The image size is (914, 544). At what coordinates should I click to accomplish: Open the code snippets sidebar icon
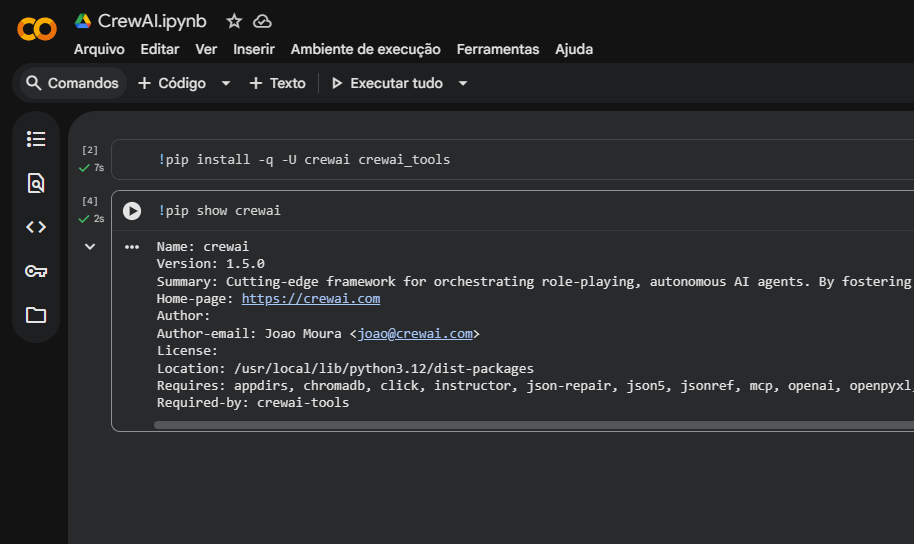click(36, 227)
